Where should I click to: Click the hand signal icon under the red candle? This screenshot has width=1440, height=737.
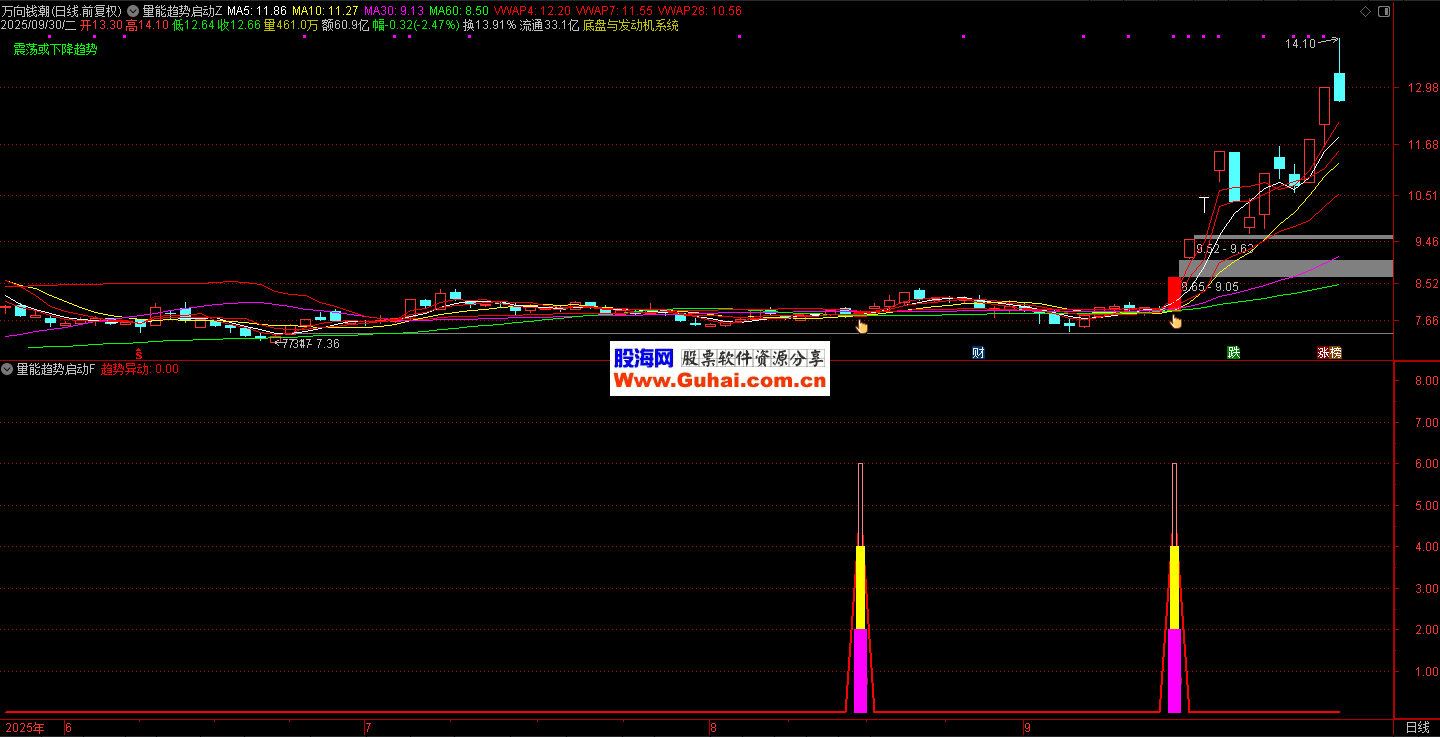point(1176,322)
